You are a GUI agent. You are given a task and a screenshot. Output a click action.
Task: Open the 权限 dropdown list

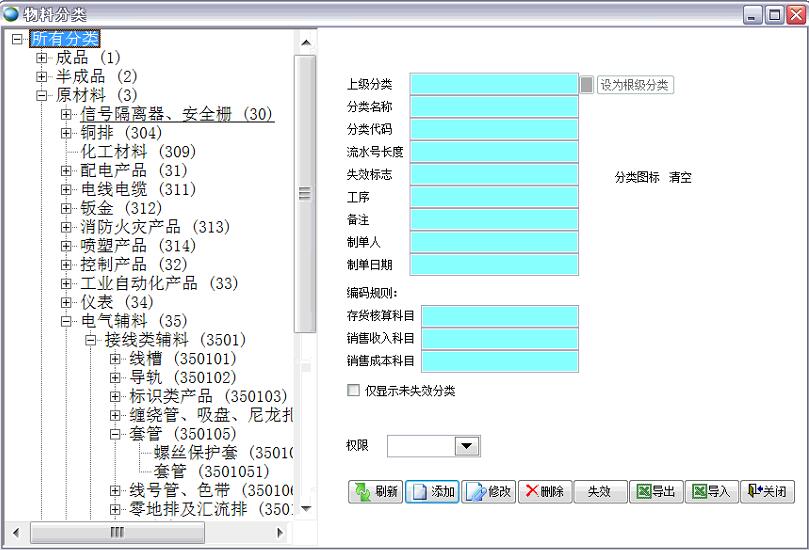pyautogui.click(x=467, y=446)
